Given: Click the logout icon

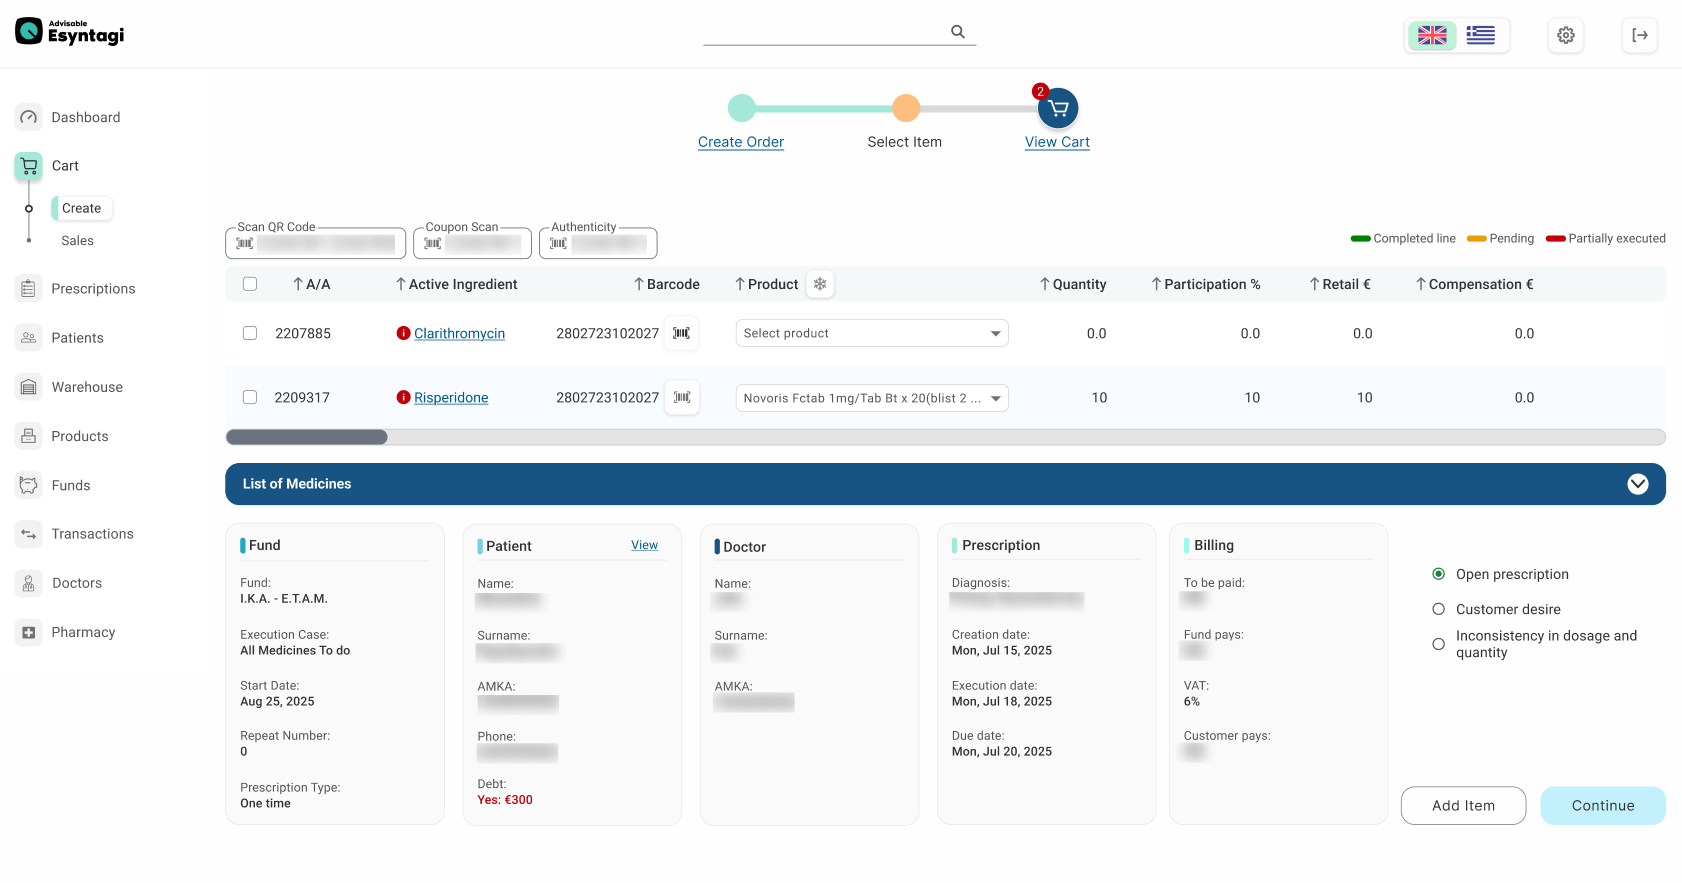Looking at the screenshot, I should 1640,36.
